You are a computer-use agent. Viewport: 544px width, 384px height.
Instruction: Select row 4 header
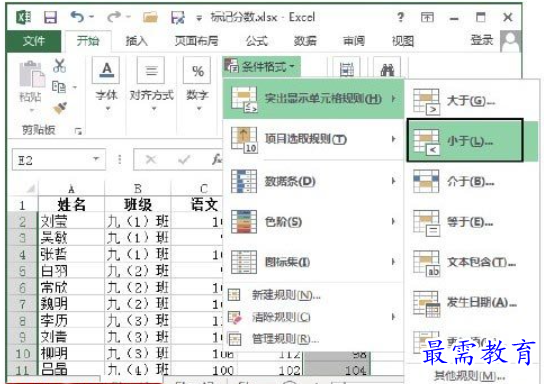pos(22,255)
